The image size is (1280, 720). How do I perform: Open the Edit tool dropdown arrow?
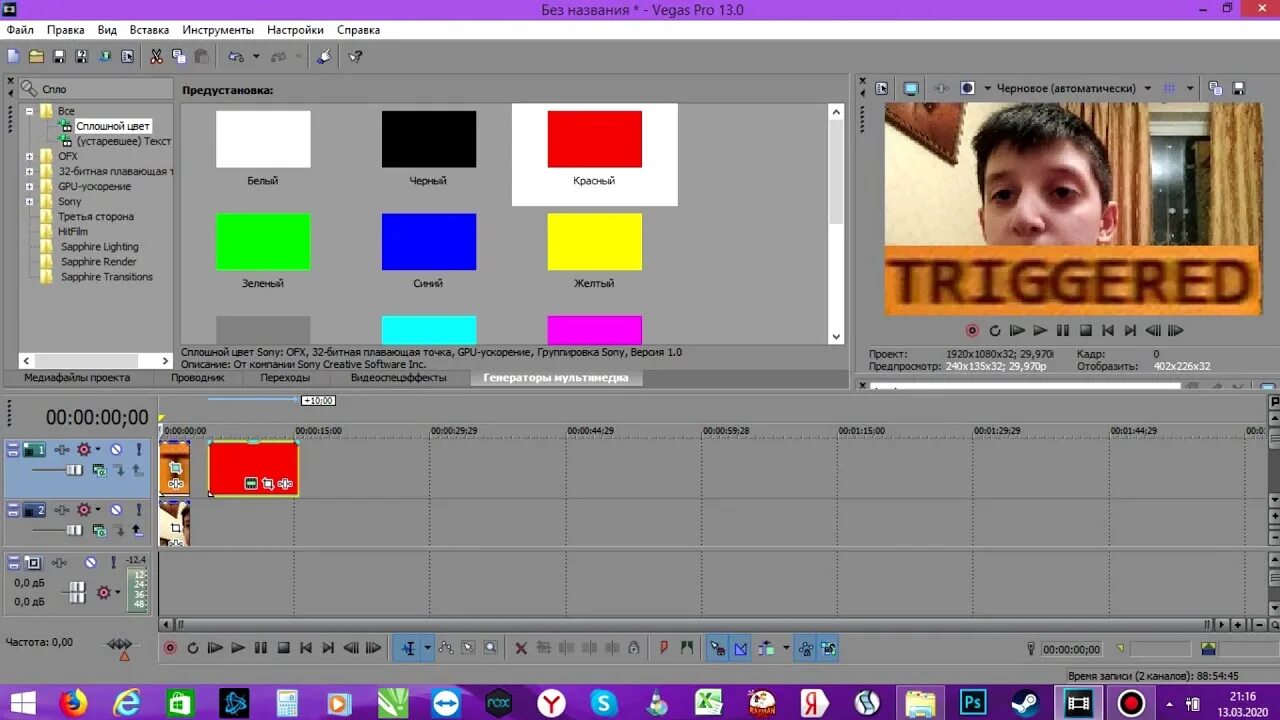tap(427, 648)
